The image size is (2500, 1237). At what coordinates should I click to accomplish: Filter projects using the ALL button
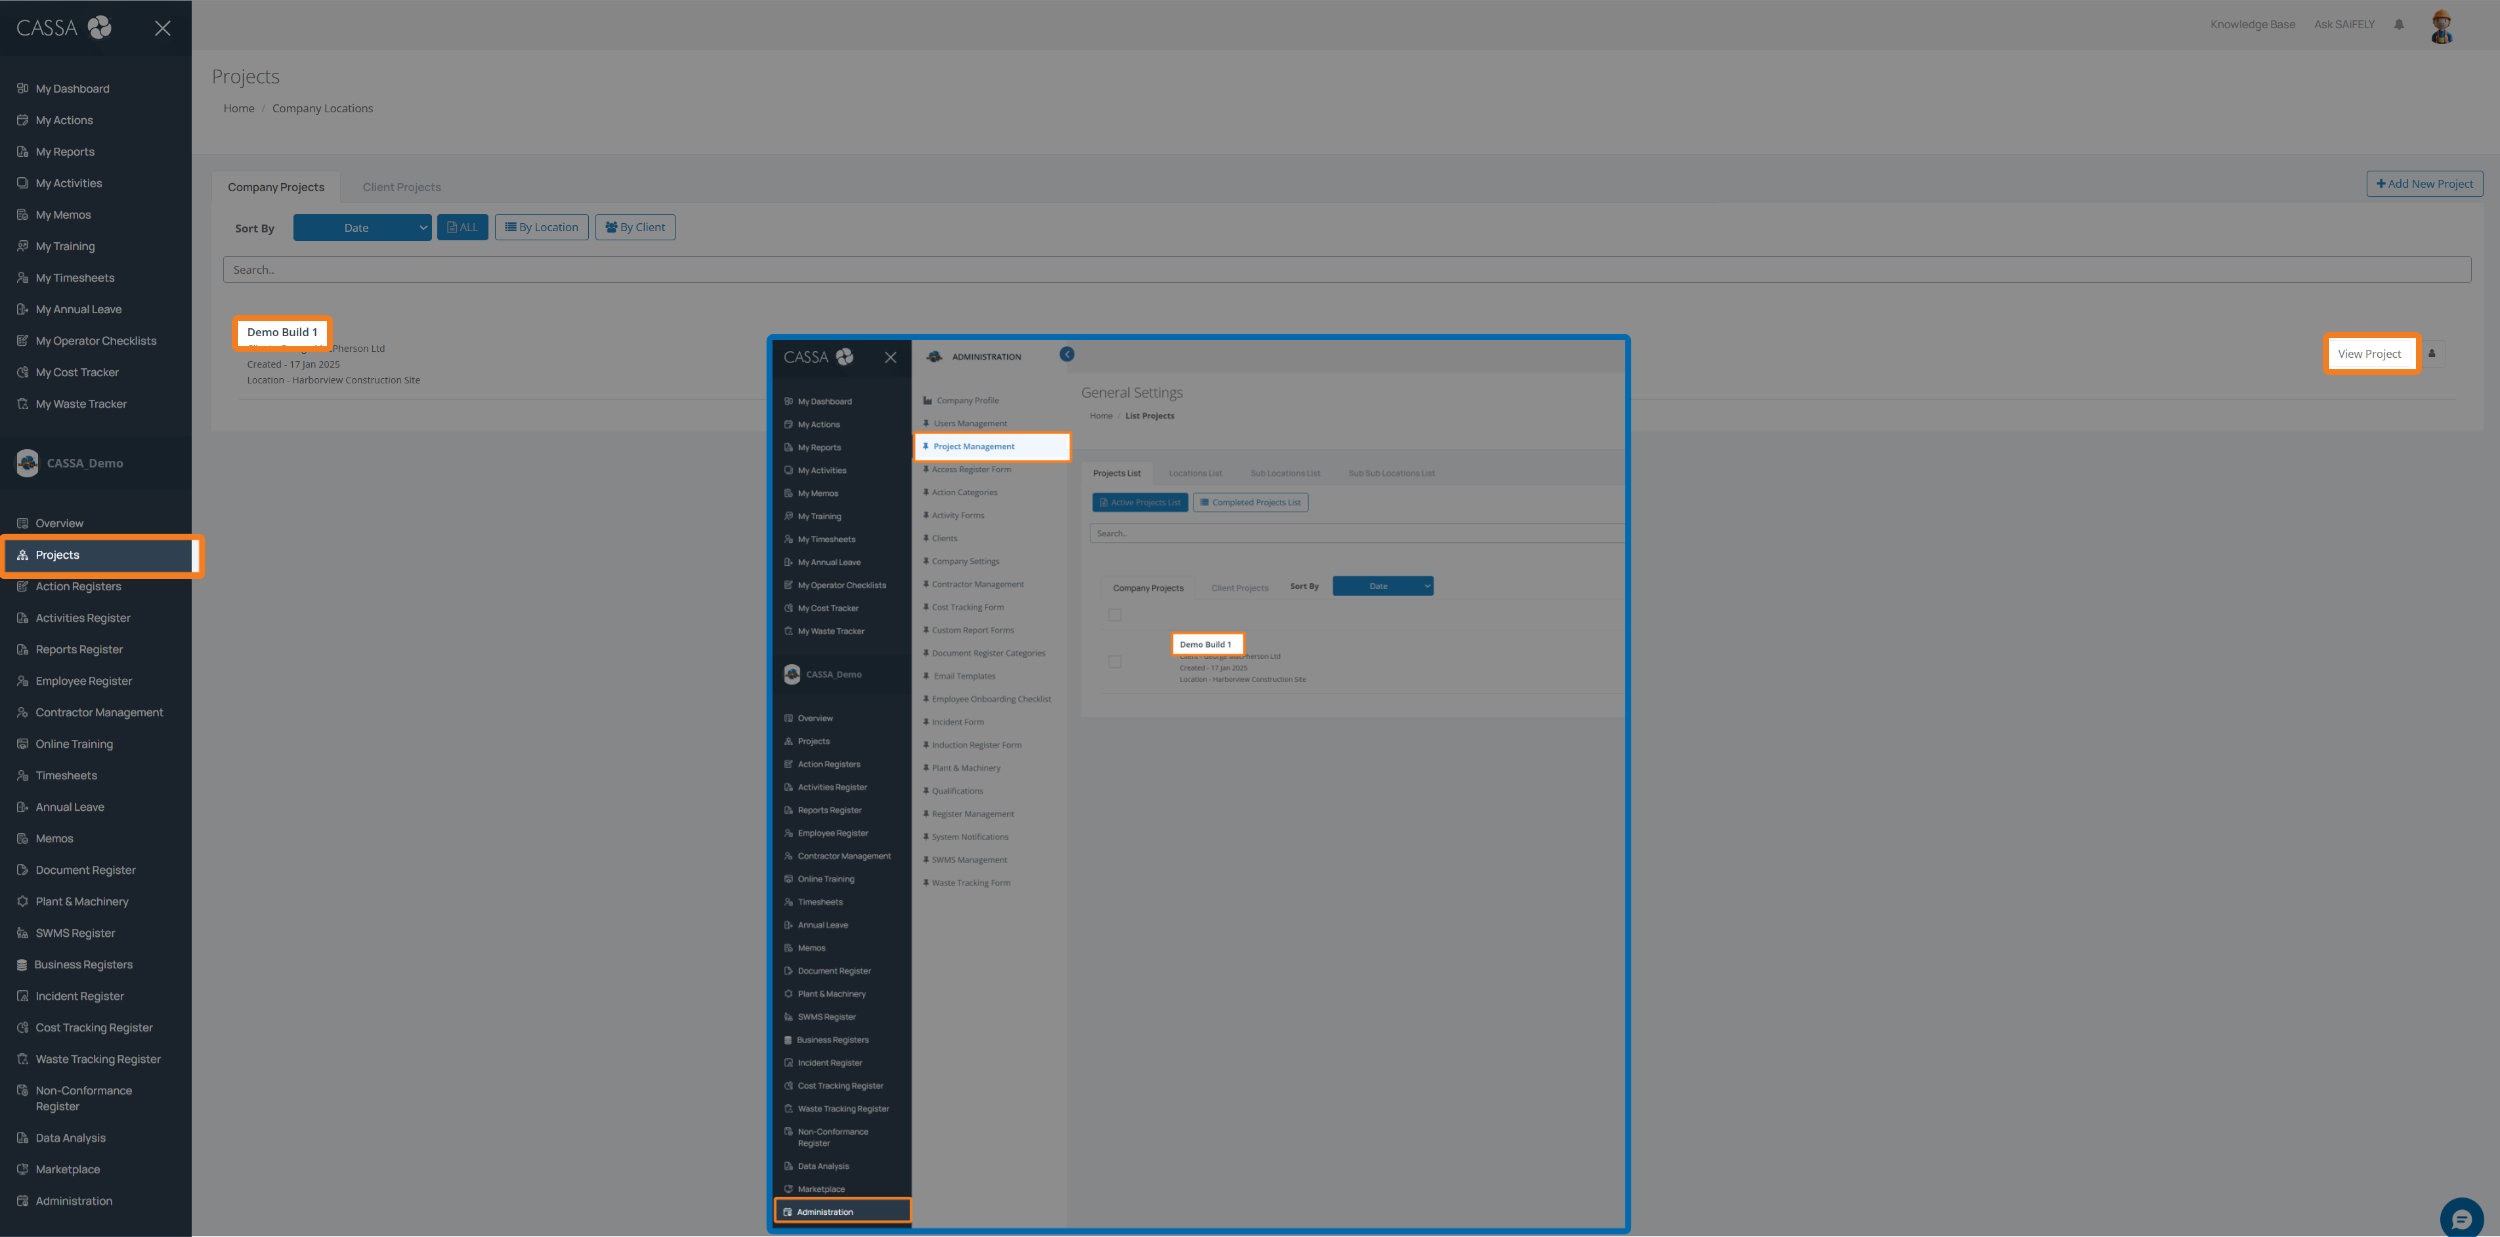pyautogui.click(x=462, y=228)
